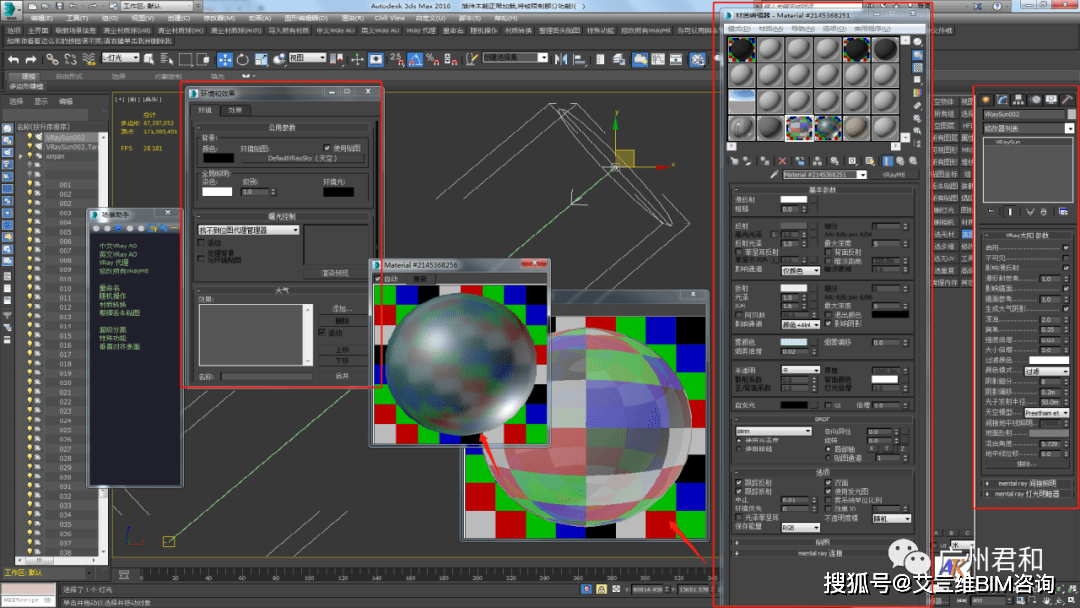Toggle the 自动 checkbox in material preview

pyautogui.click(x=377, y=279)
